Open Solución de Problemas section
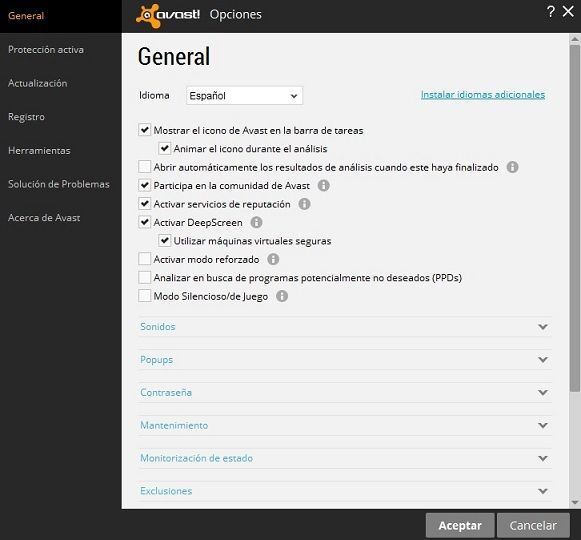581x540 pixels. coord(59,184)
